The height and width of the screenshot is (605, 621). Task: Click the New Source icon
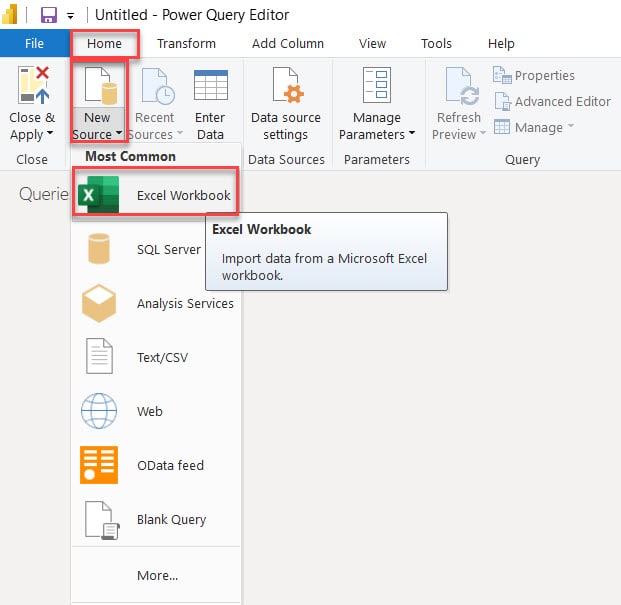pyautogui.click(x=101, y=86)
